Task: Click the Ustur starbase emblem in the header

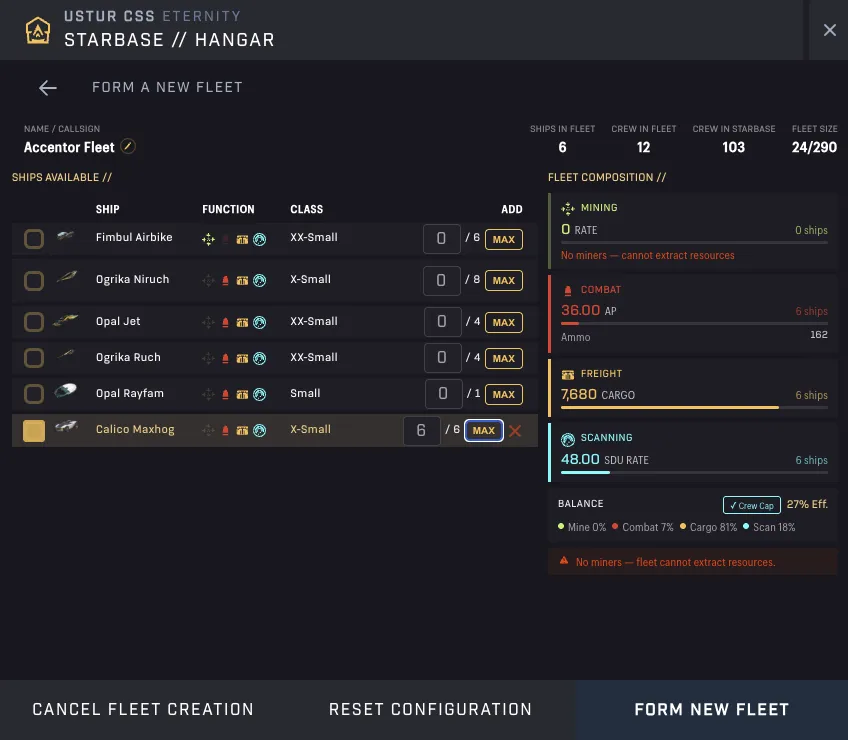Action: [39, 30]
